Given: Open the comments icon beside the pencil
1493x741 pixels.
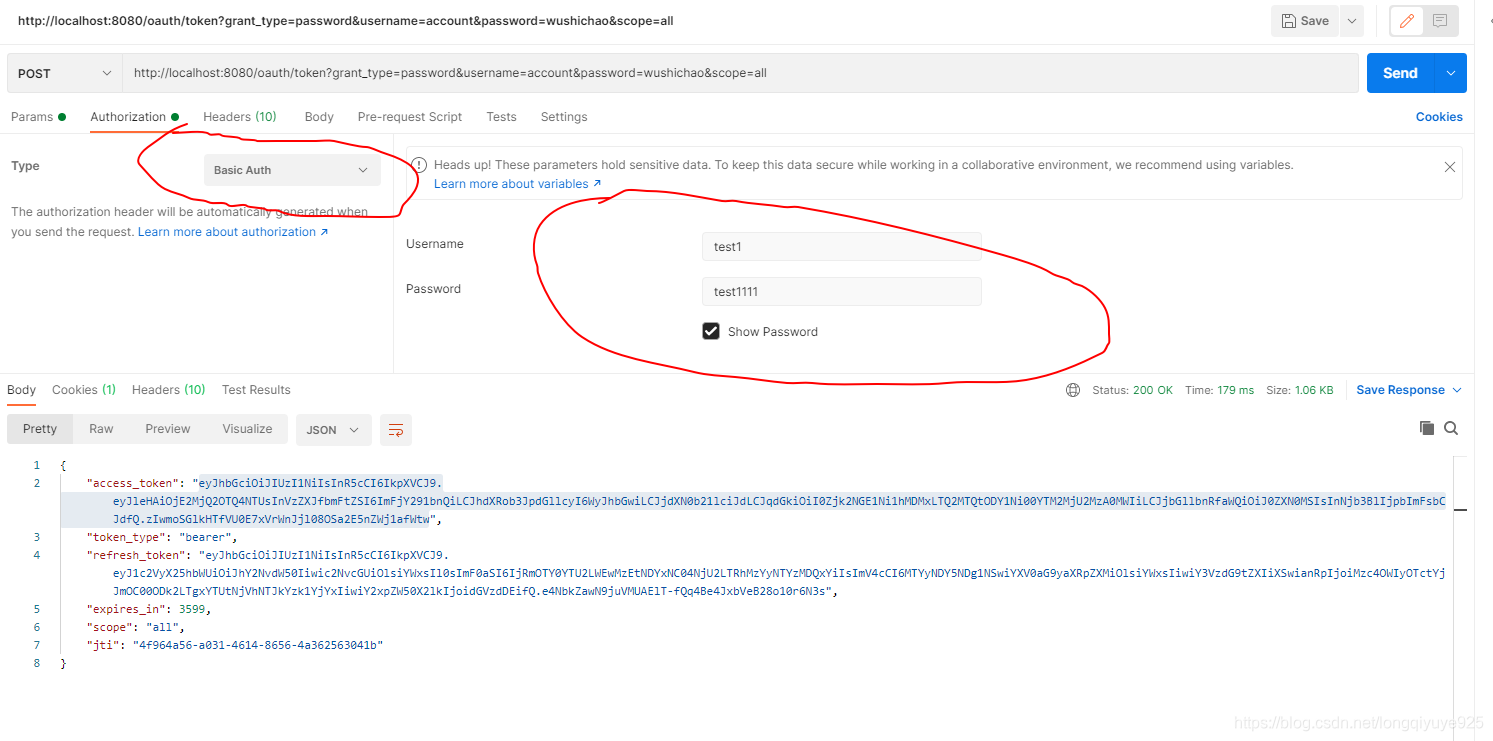Looking at the screenshot, I should pyautogui.click(x=1442, y=20).
